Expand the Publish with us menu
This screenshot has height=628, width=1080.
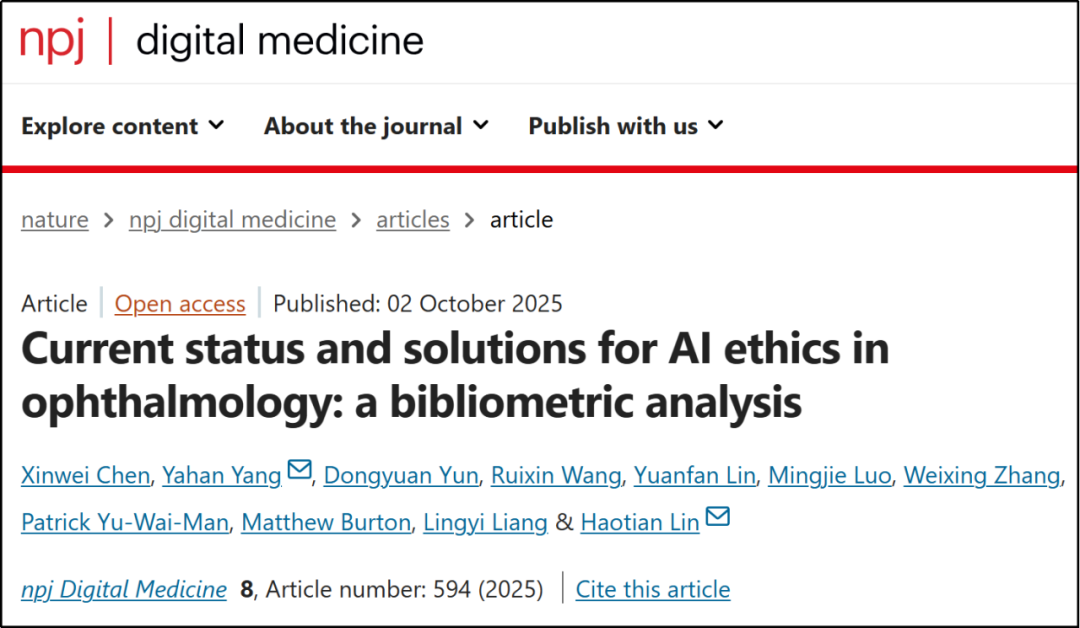click(x=625, y=126)
